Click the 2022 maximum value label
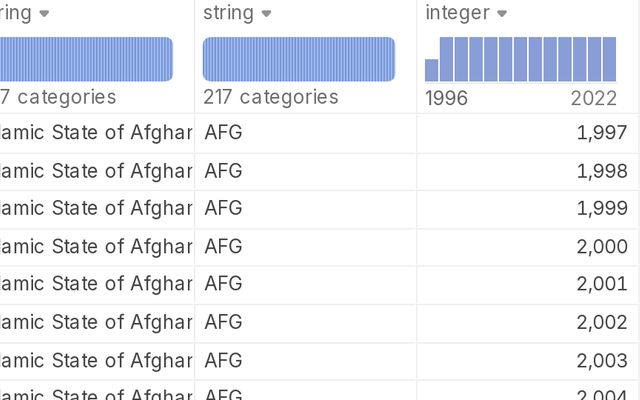 click(x=593, y=98)
